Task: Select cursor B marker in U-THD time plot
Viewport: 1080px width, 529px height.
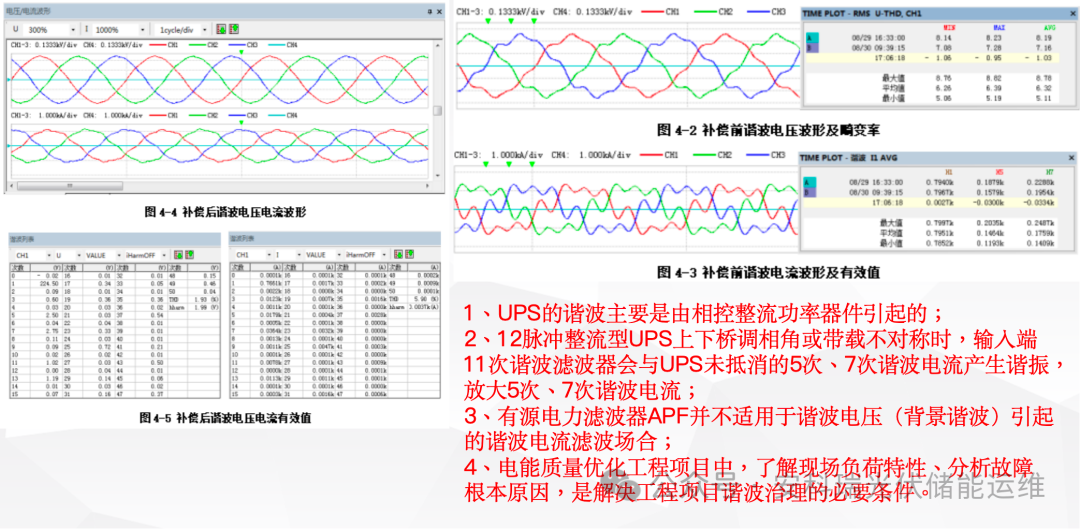Action: (812, 48)
